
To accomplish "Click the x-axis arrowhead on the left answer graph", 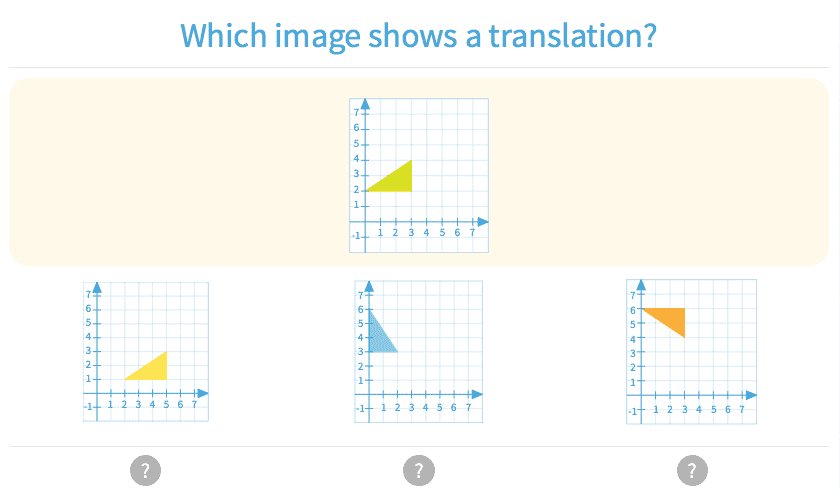I will tap(203, 393).
